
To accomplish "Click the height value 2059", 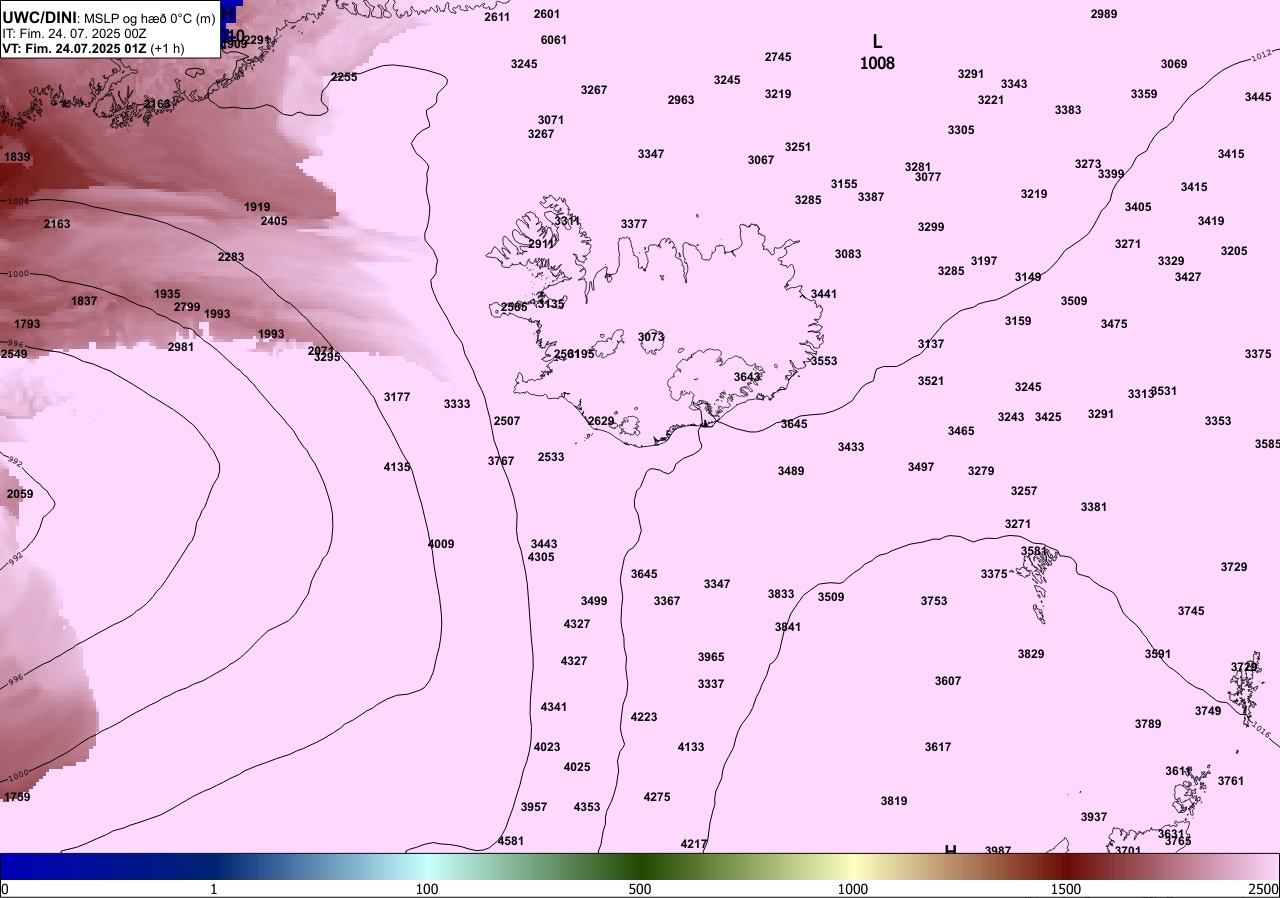I will tap(20, 494).
